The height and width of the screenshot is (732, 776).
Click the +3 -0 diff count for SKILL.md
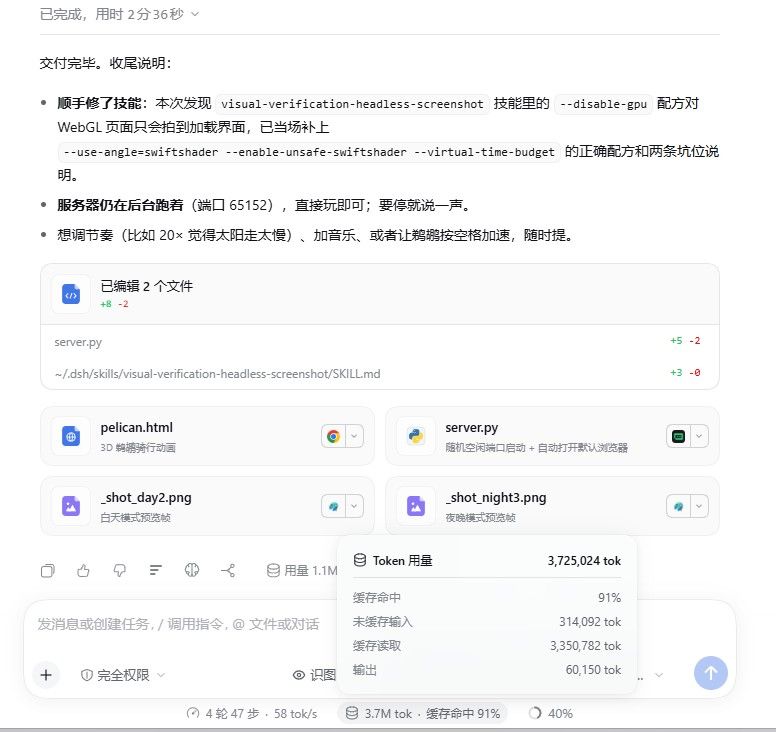[685, 372]
